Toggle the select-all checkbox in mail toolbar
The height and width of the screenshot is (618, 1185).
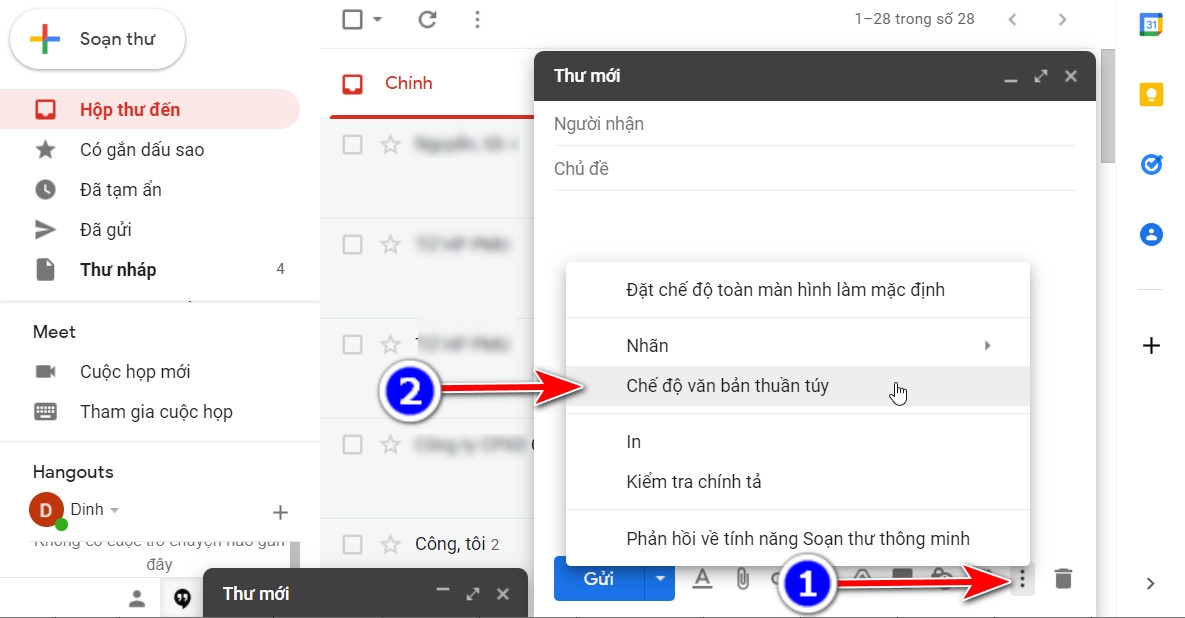pyautogui.click(x=352, y=19)
